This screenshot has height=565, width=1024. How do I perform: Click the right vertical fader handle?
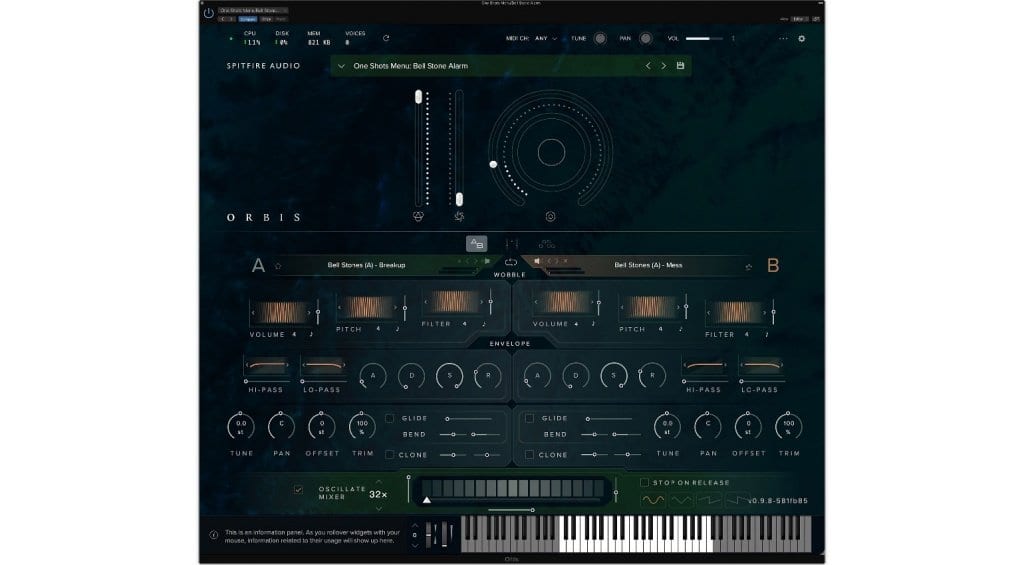tap(459, 199)
